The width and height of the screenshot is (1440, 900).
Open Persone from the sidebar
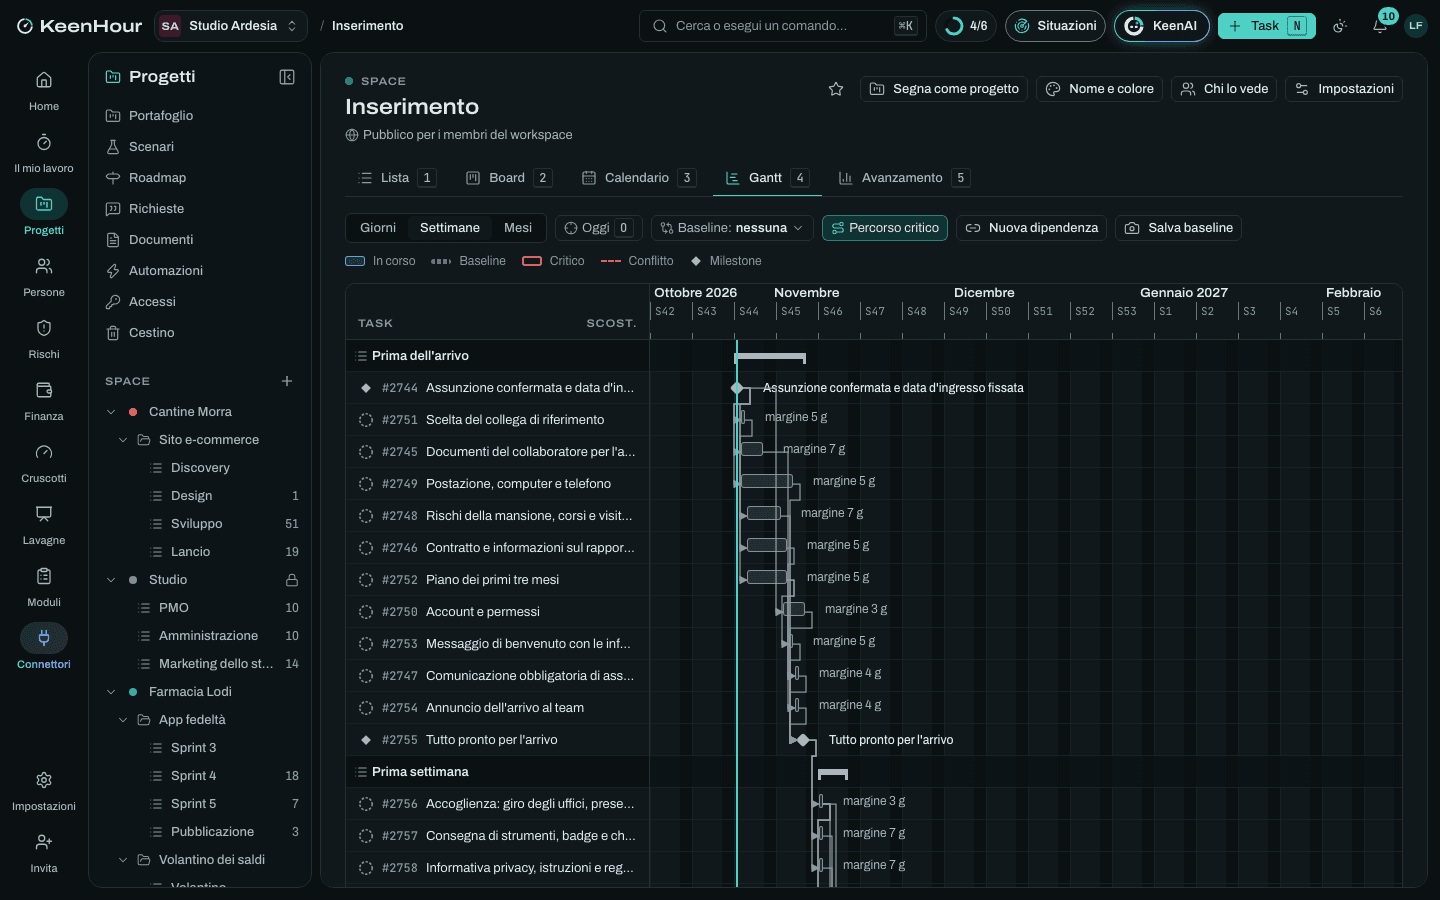pos(44,277)
